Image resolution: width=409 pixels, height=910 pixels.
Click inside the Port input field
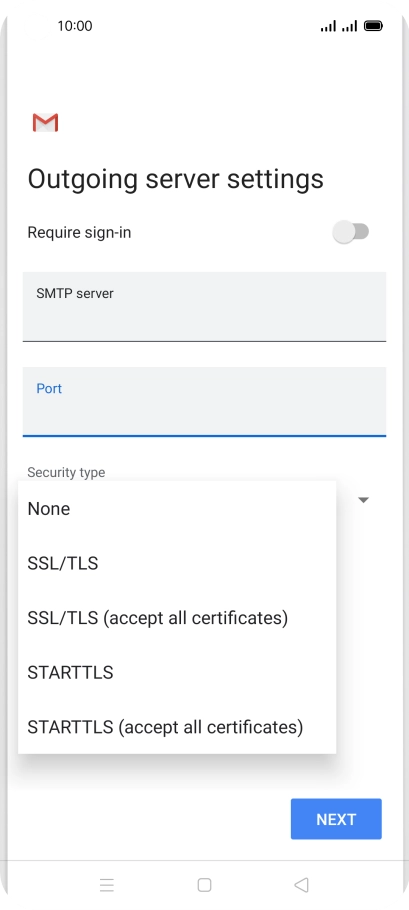click(x=204, y=401)
